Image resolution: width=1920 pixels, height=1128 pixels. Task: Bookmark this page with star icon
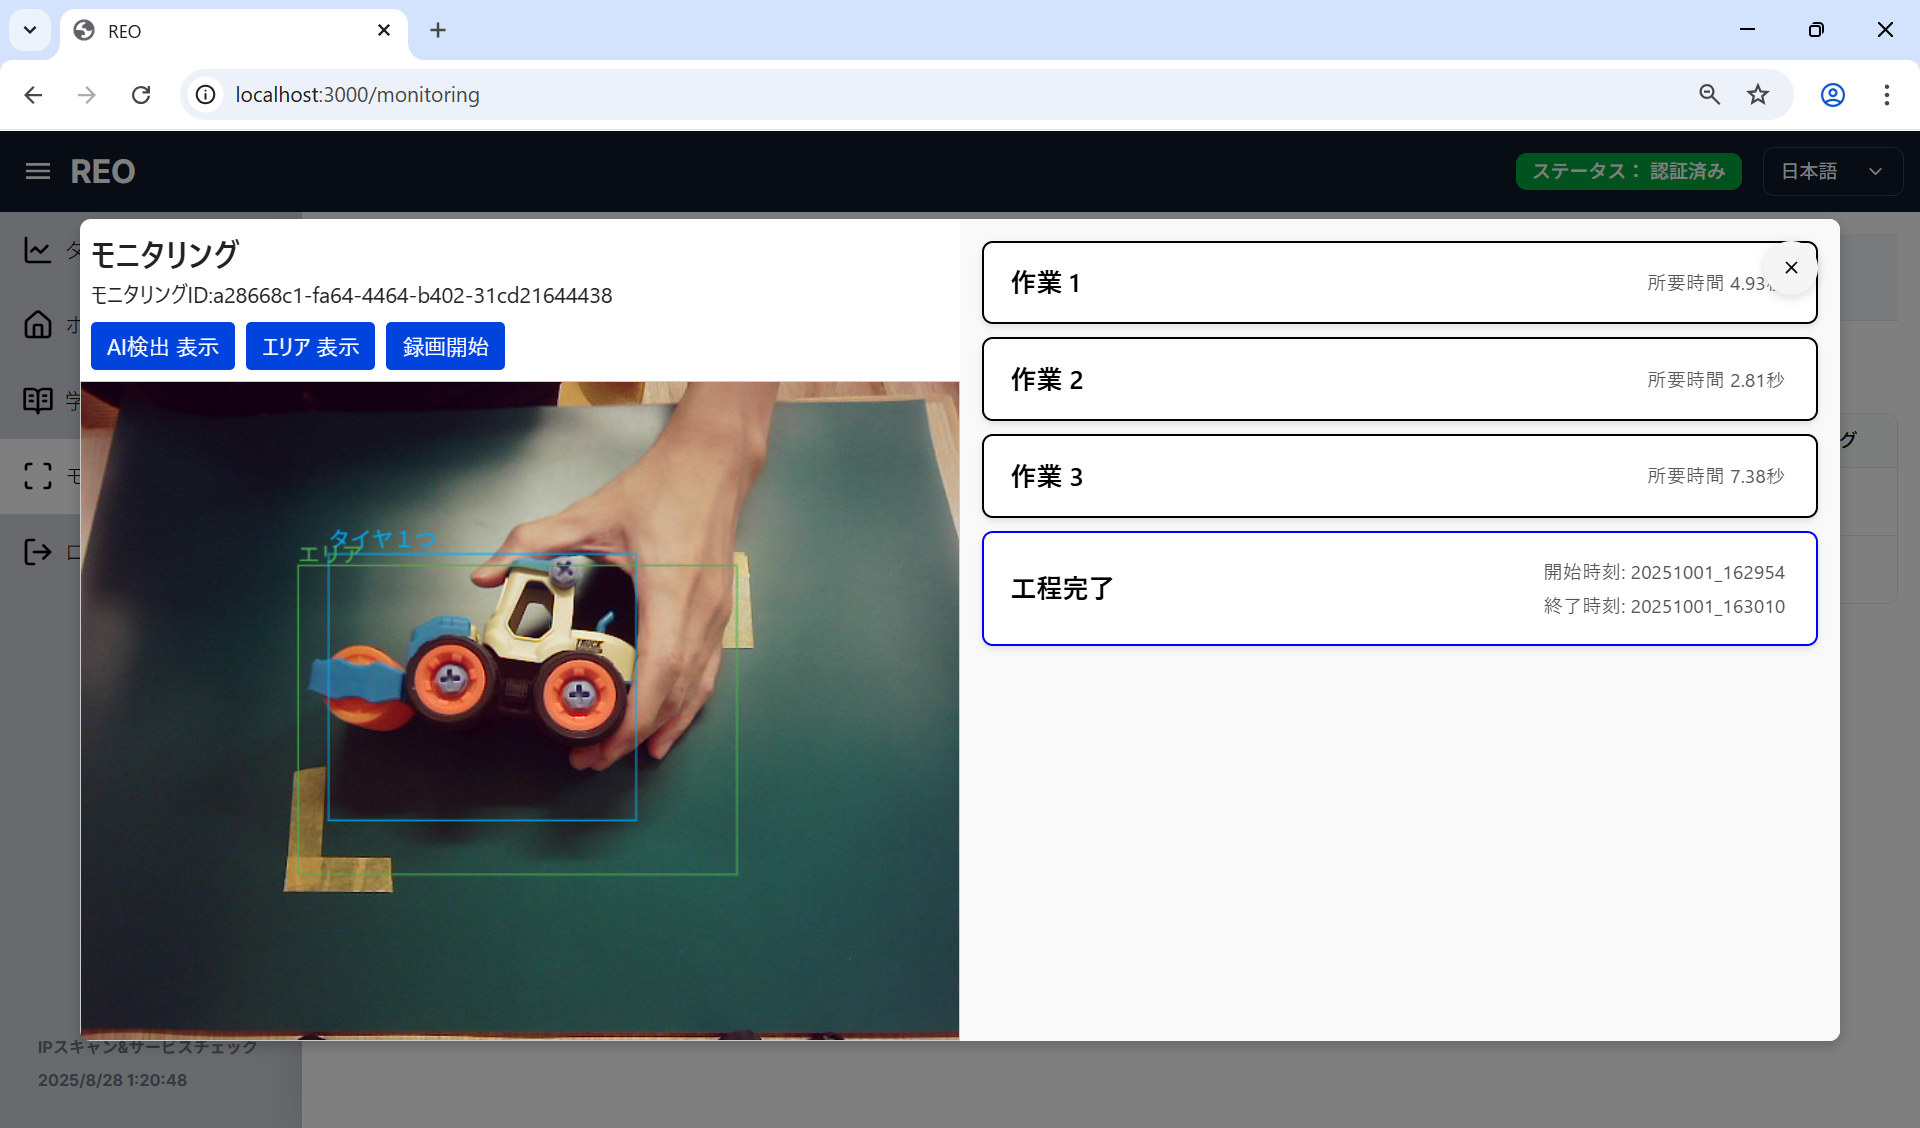tap(1757, 95)
